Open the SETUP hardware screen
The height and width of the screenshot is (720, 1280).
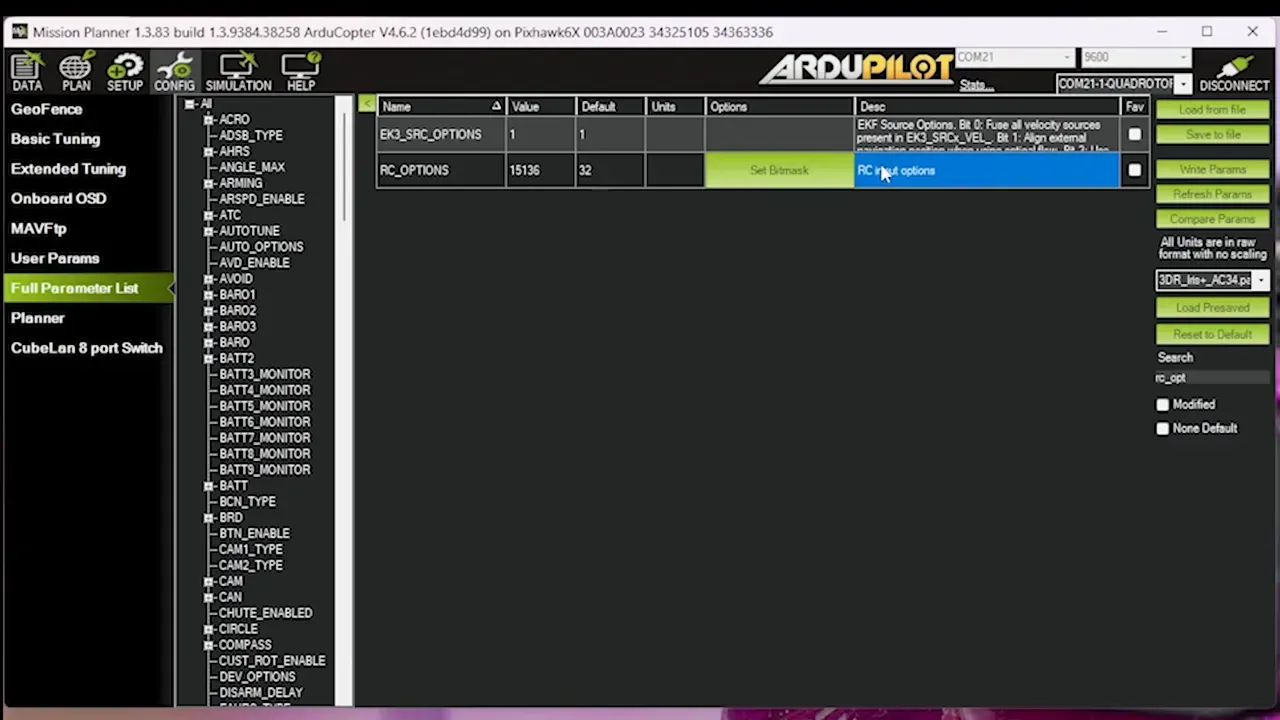[x=125, y=71]
